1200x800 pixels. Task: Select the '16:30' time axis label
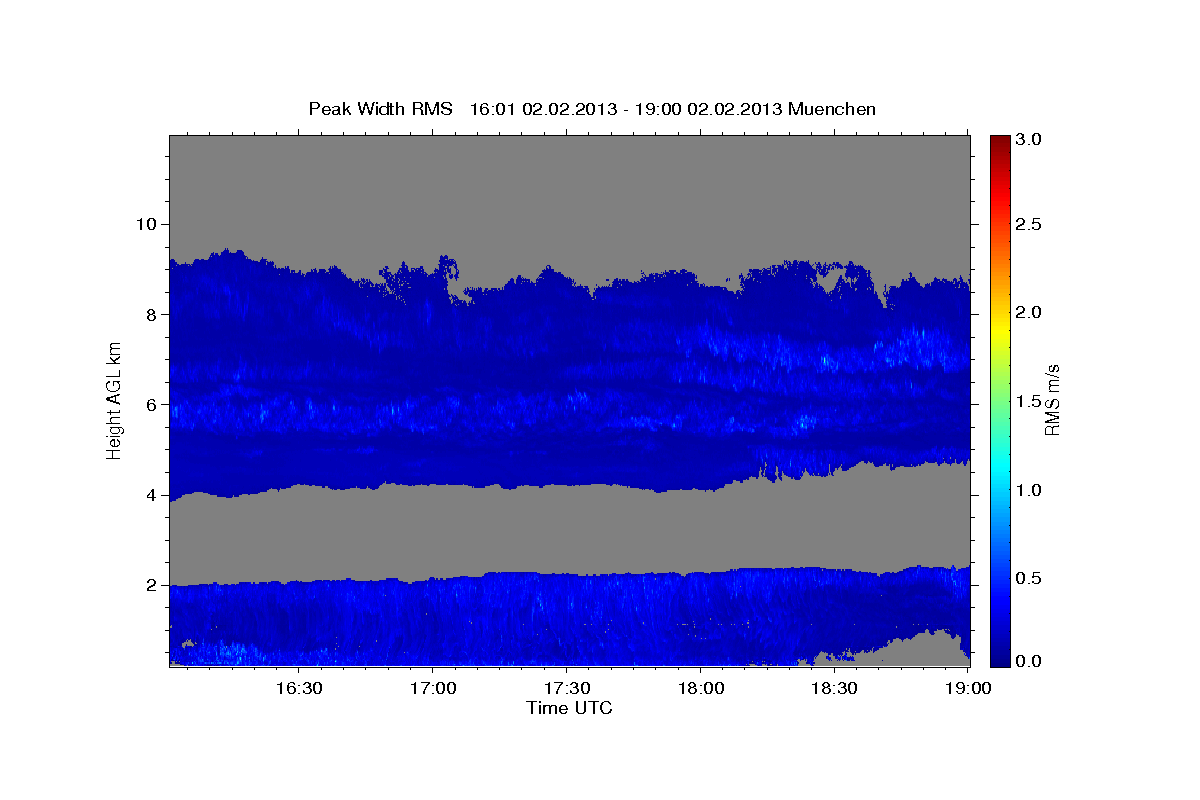(x=298, y=688)
